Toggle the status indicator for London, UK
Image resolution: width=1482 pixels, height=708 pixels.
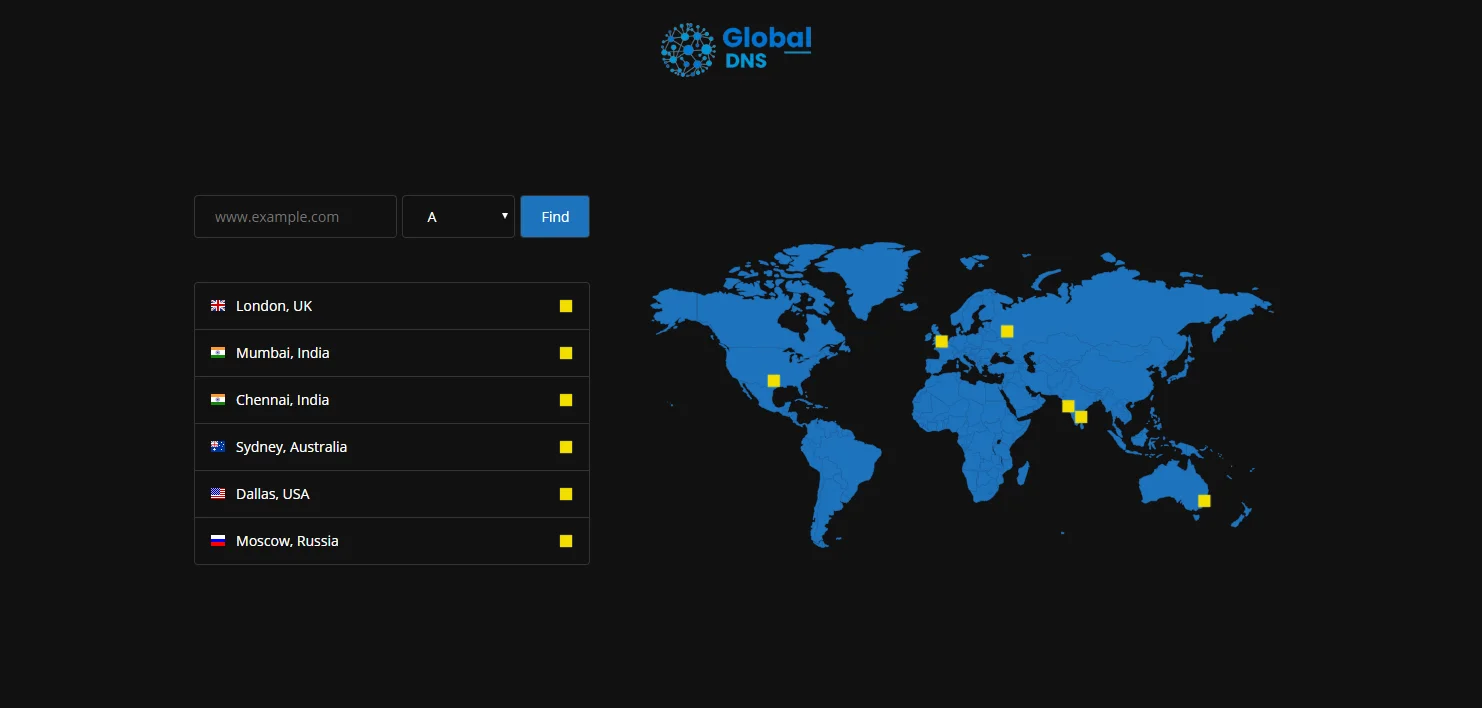pos(566,305)
